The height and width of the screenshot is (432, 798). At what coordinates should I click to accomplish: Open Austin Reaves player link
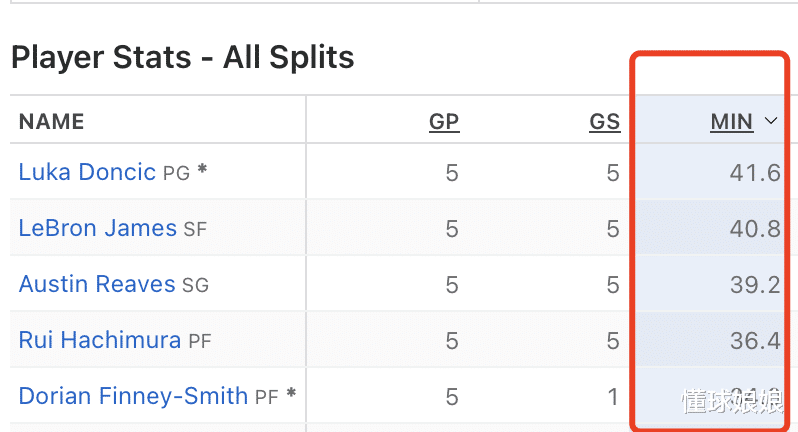[x=97, y=284]
